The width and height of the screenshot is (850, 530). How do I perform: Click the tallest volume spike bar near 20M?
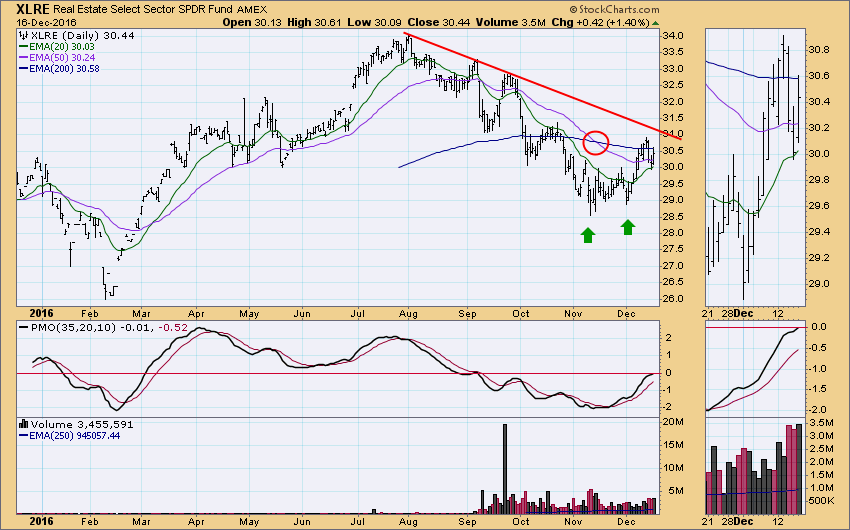point(505,469)
